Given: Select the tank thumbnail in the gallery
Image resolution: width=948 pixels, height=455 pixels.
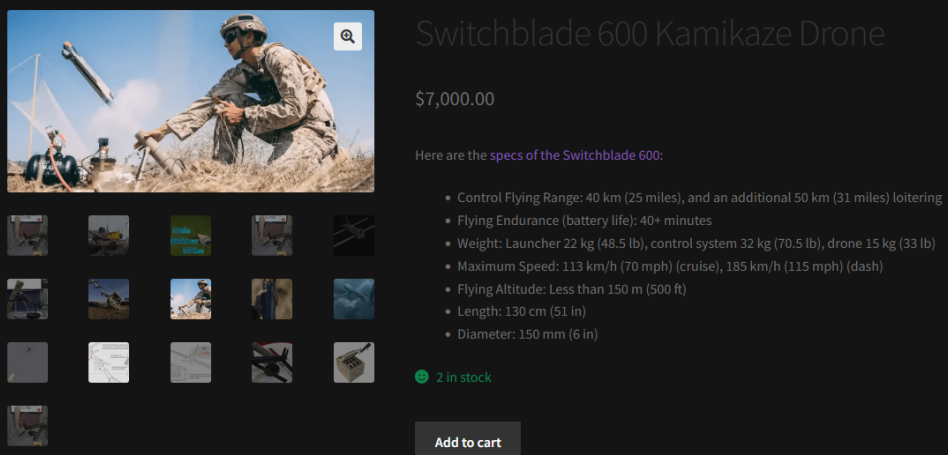Looking at the screenshot, I should pos(109,235).
